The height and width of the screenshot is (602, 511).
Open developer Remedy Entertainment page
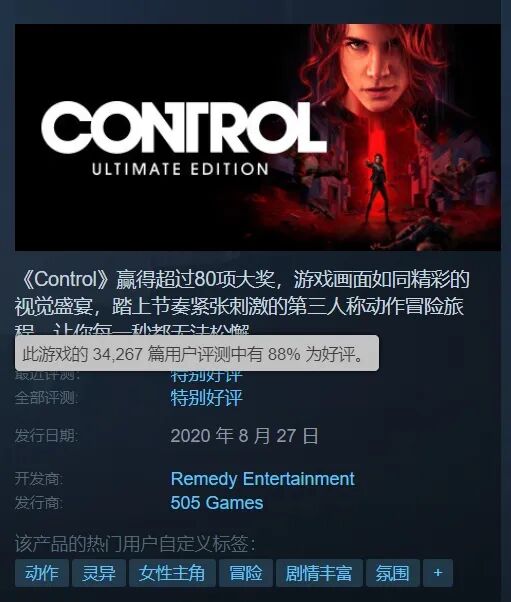263,479
